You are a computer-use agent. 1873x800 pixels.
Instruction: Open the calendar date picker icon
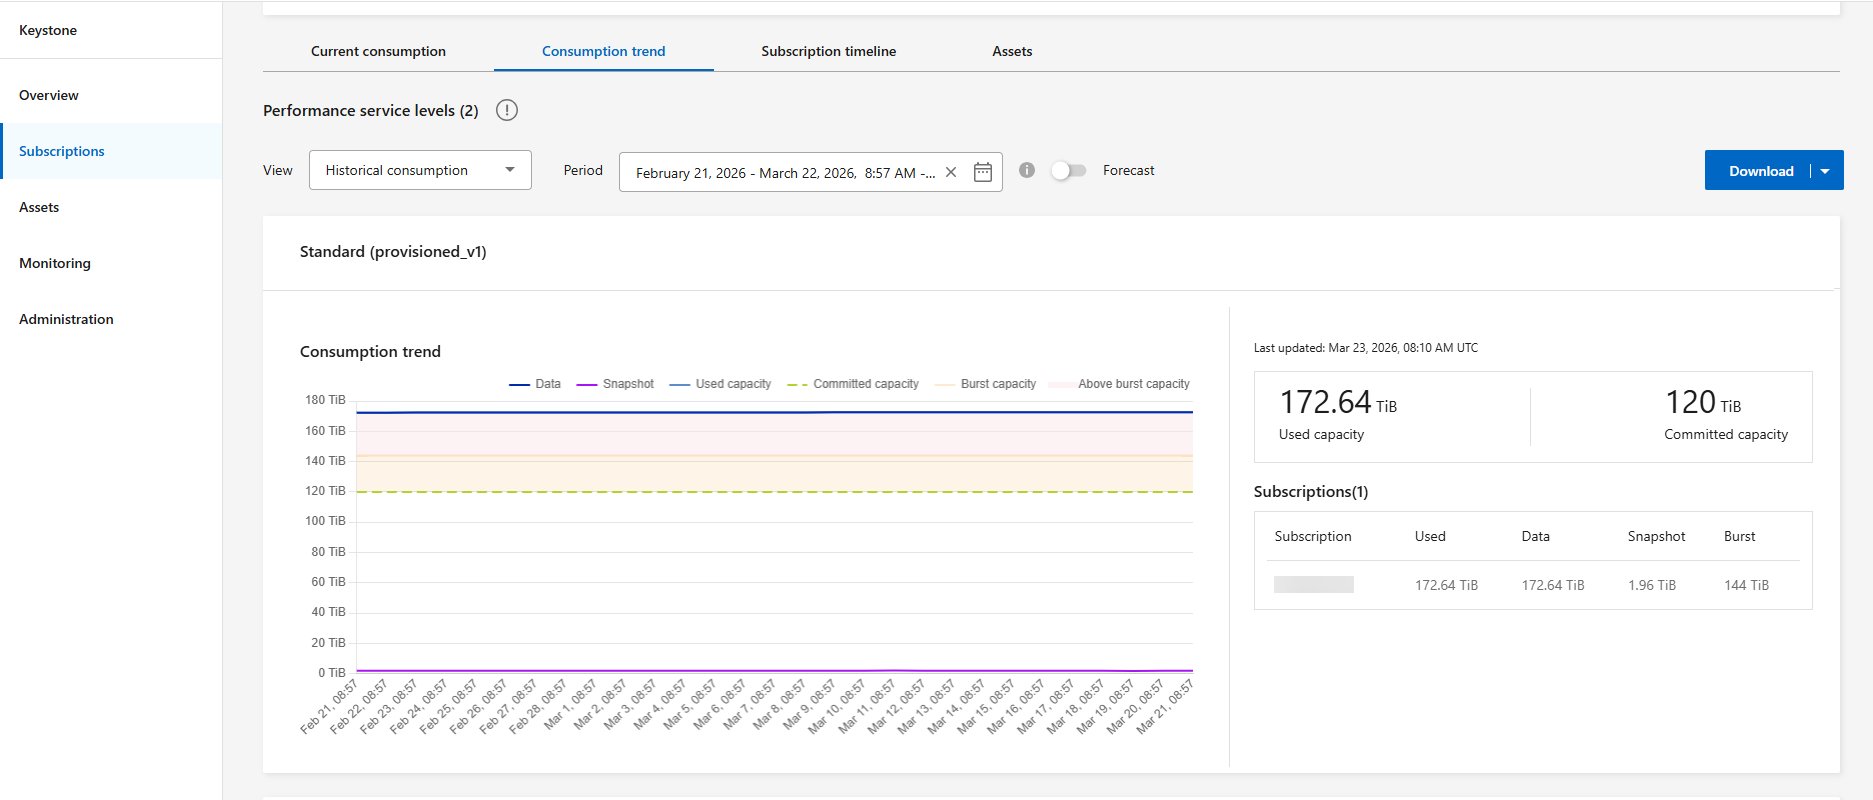click(x=983, y=172)
